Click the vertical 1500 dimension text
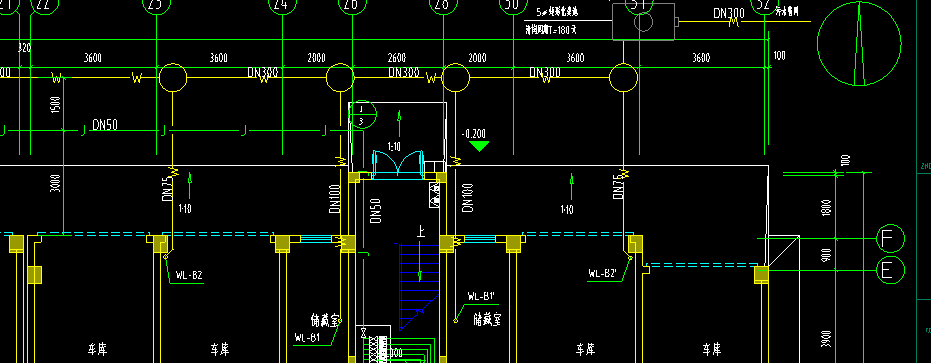 57,106
